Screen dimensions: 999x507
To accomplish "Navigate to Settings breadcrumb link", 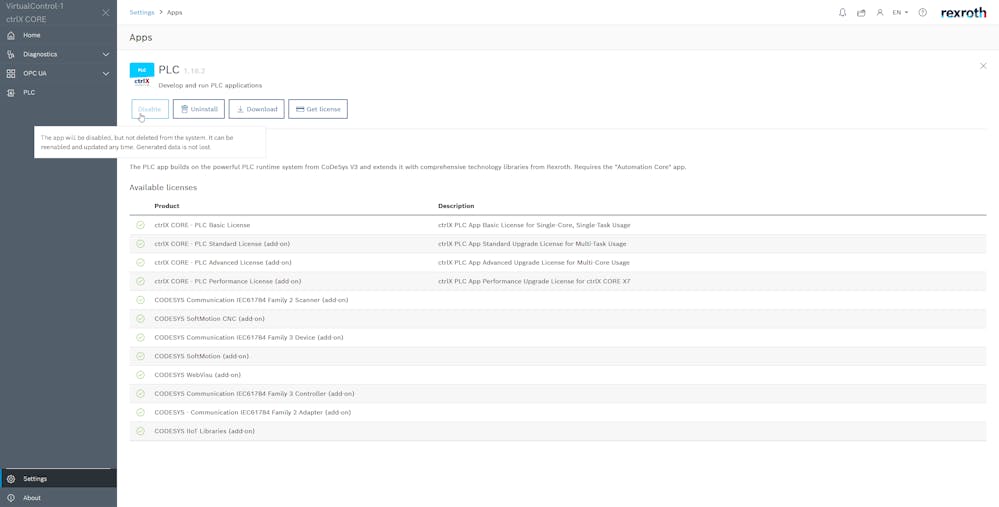I will [142, 13].
